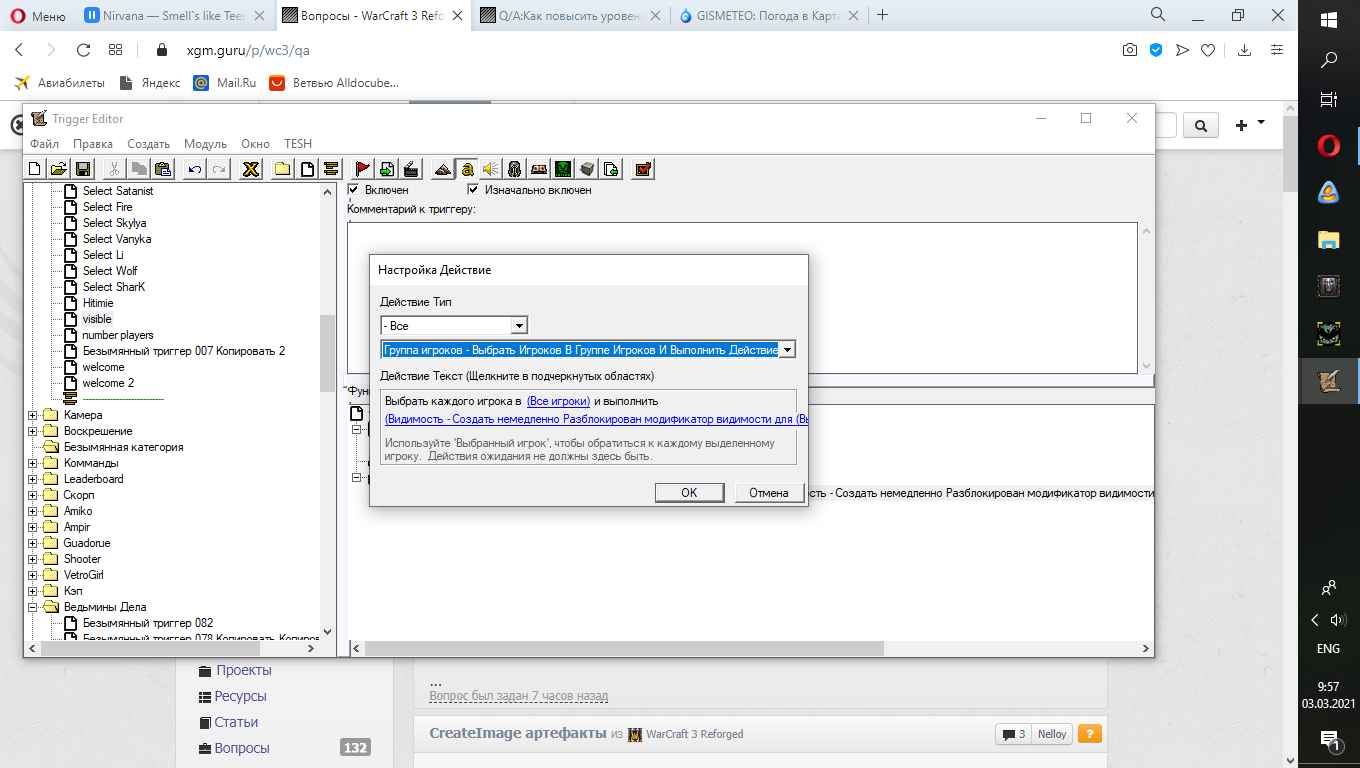Screen dimensions: 1360x768
Task: Add a new condition with green arrow icon
Action: click(387, 169)
